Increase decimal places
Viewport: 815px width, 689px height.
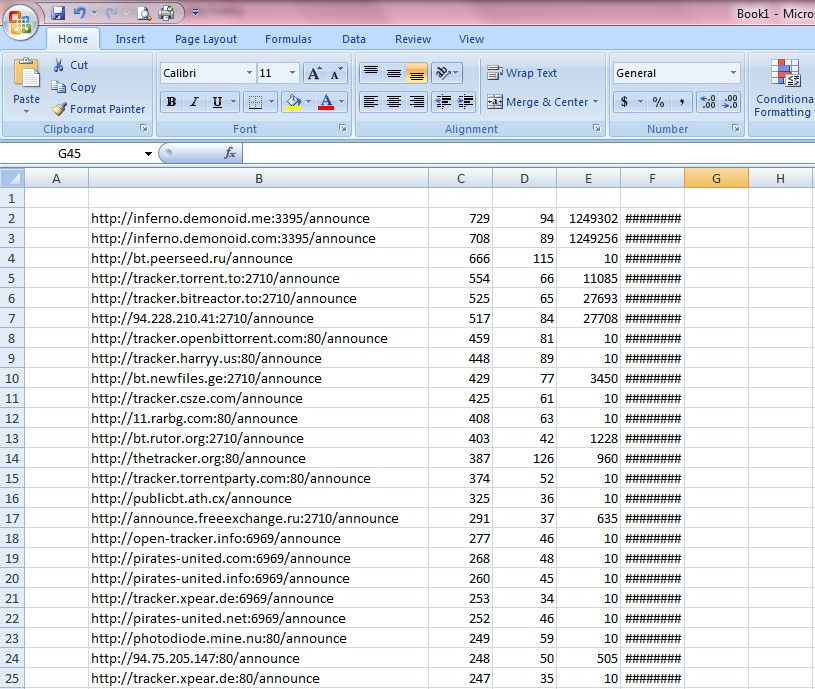pos(708,102)
